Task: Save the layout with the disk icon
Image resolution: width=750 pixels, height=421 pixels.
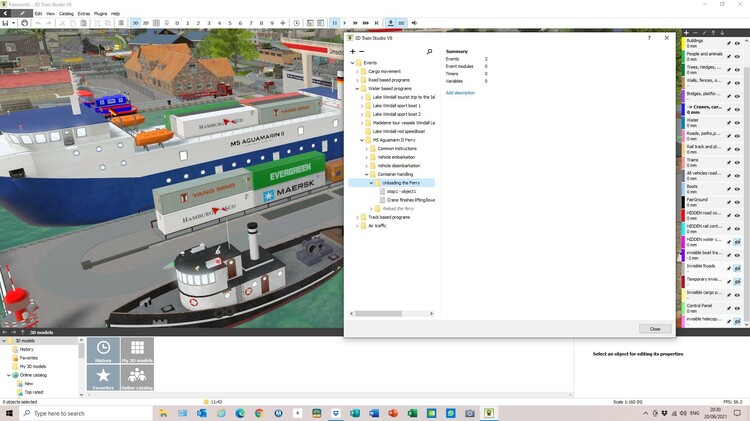Action: 5,23
